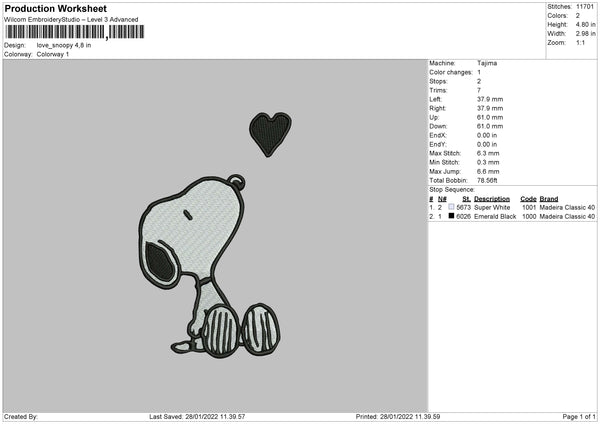Screen dimensions: 600x424
Task: Click design name 'love_snoopy 4,8 in'
Action: (x=64, y=45)
